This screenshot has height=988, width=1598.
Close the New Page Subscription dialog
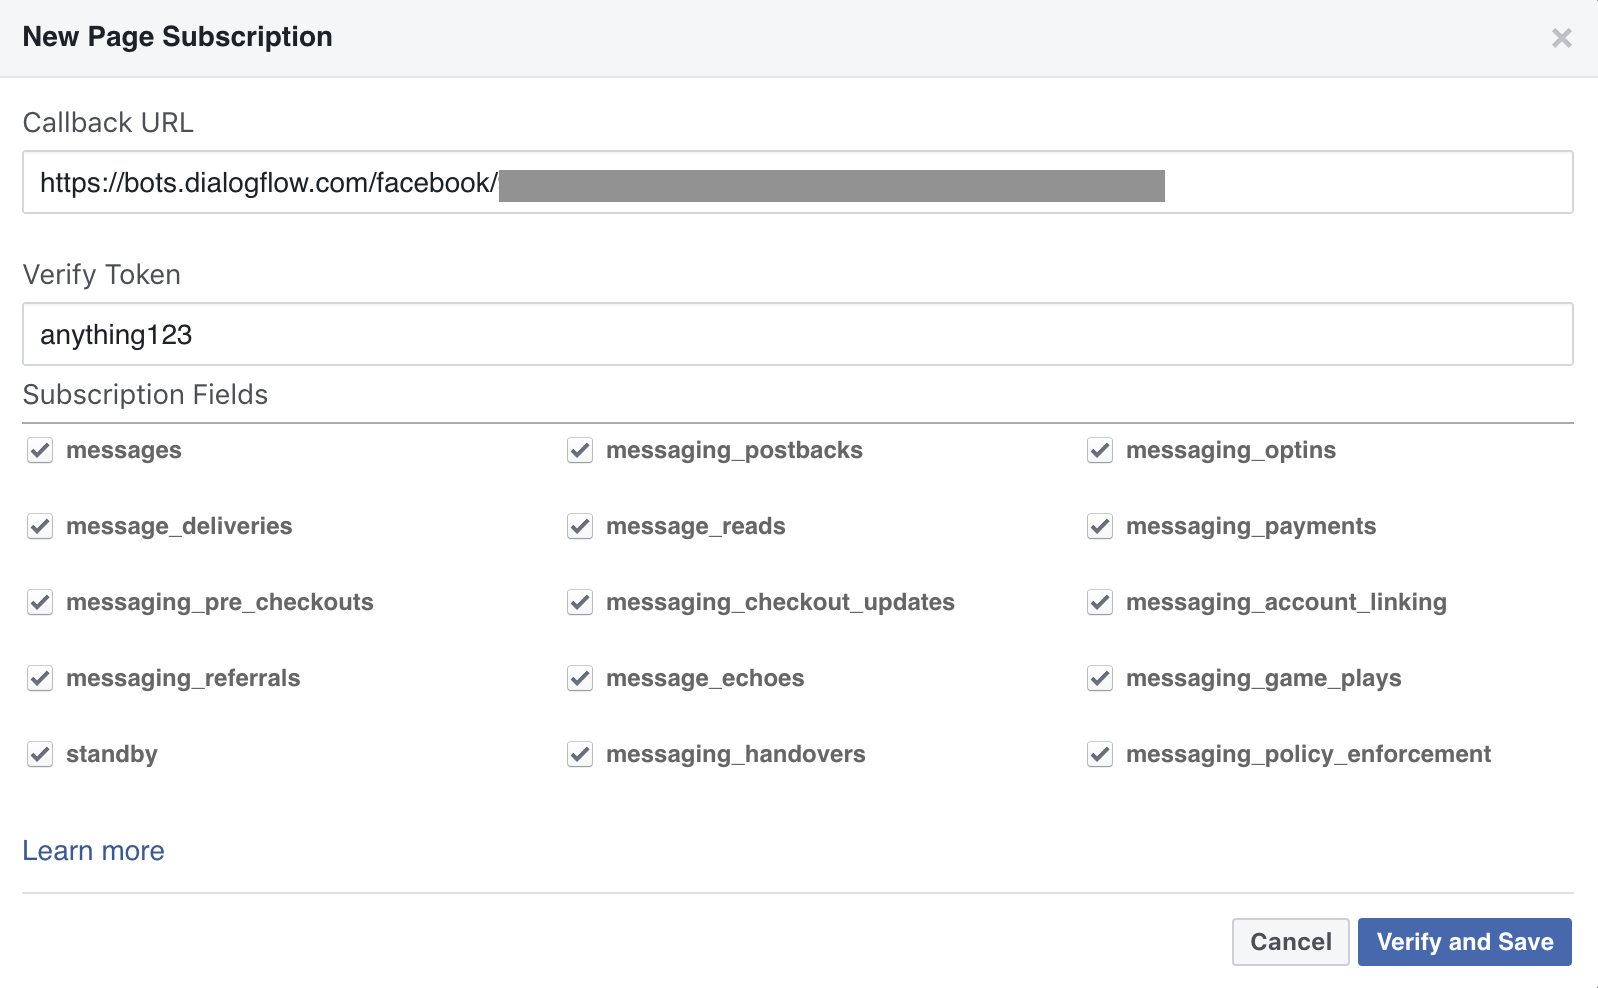[x=1561, y=38]
